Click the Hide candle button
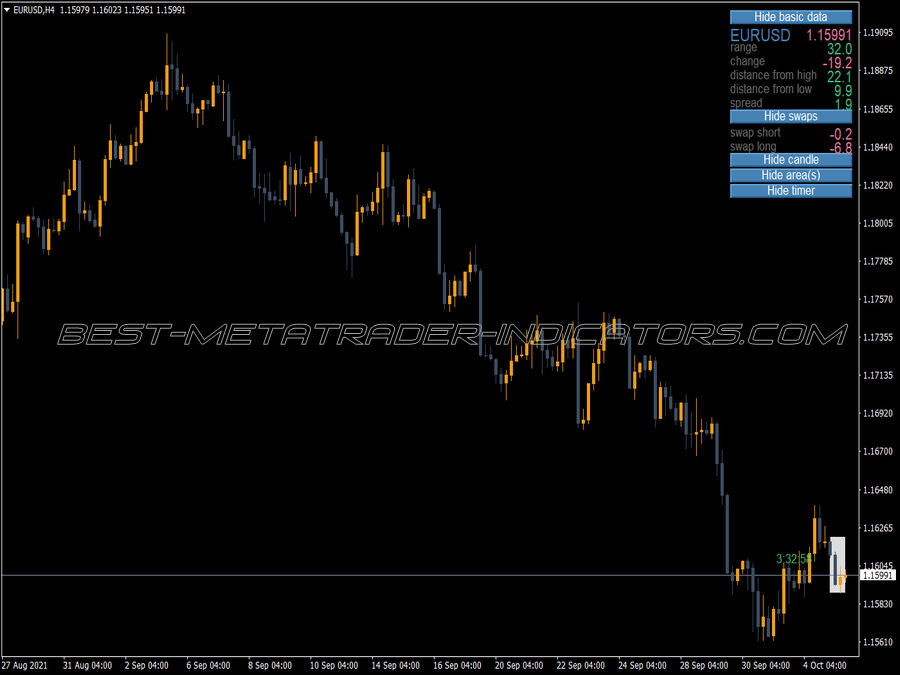The height and width of the screenshot is (675, 900). coord(790,160)
